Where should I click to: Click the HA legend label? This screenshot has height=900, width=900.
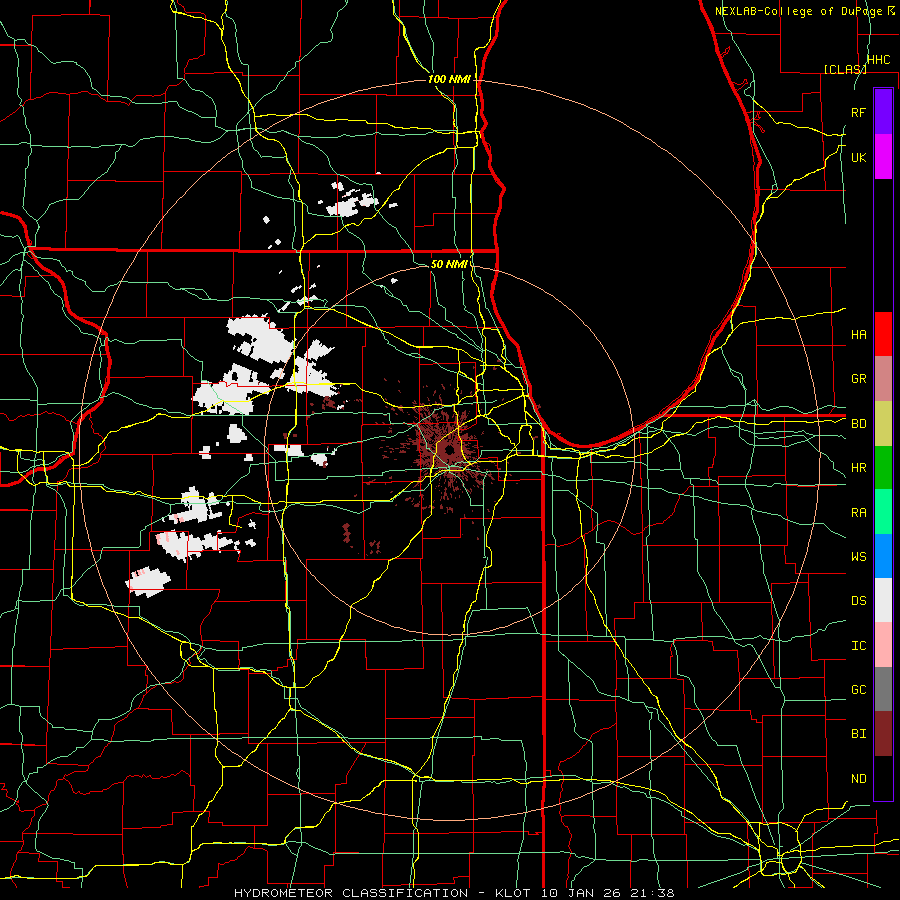(x=858, y=334)
